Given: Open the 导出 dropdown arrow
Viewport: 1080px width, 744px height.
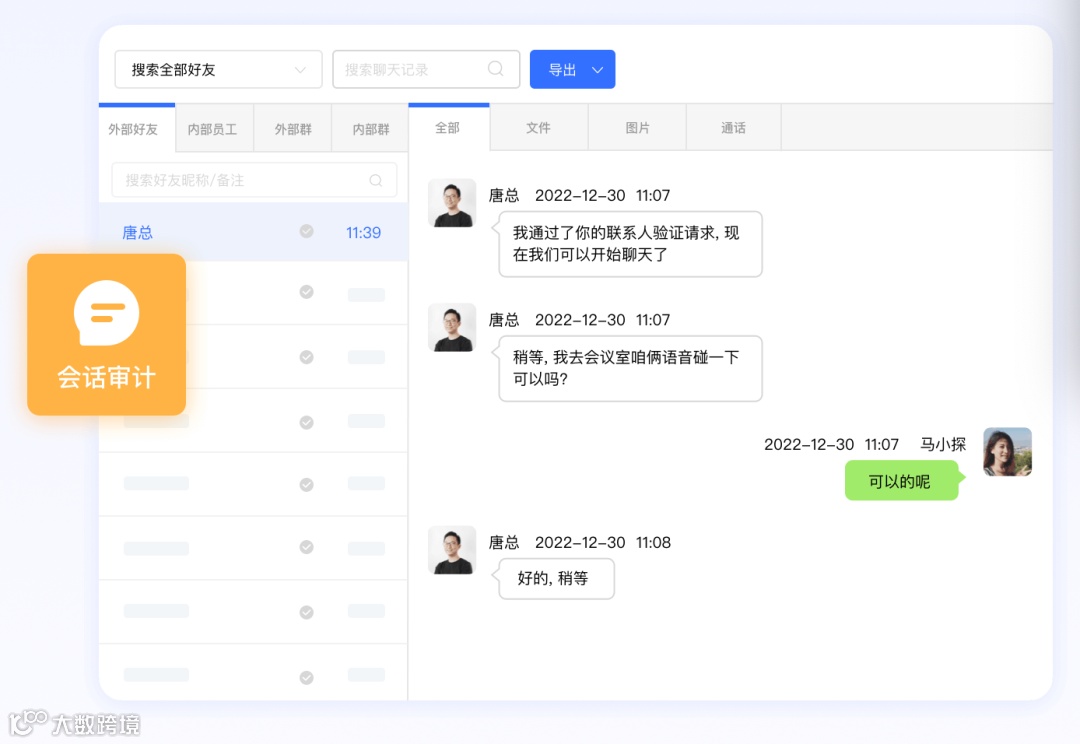Looking at the screenshot, I should click(598, 69).
